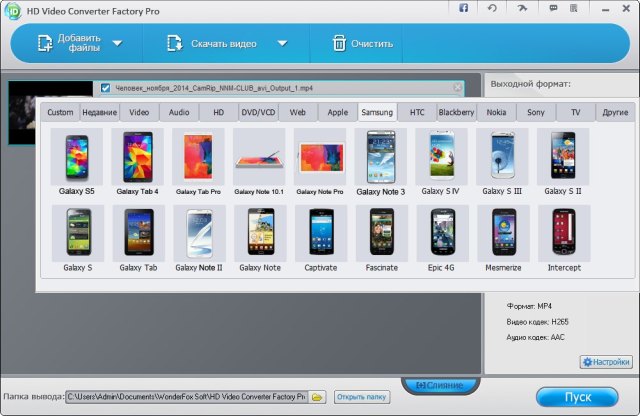Open the Настройки settings button

click(606, 361)
